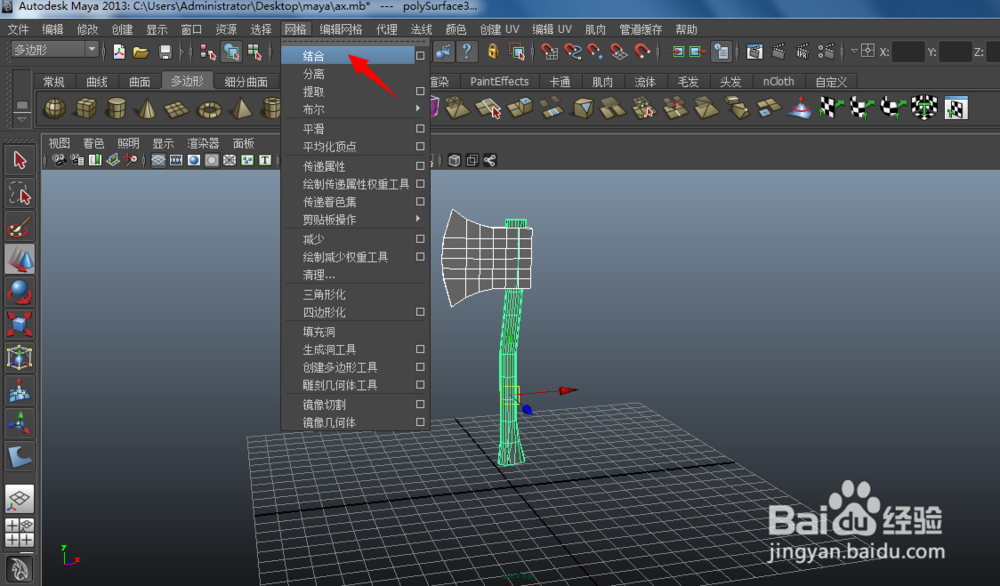This screenshot has height=586, width=1000.
Task: Toggle Textured display T icon
Action: pyautogui.click(x=265, y=160)
